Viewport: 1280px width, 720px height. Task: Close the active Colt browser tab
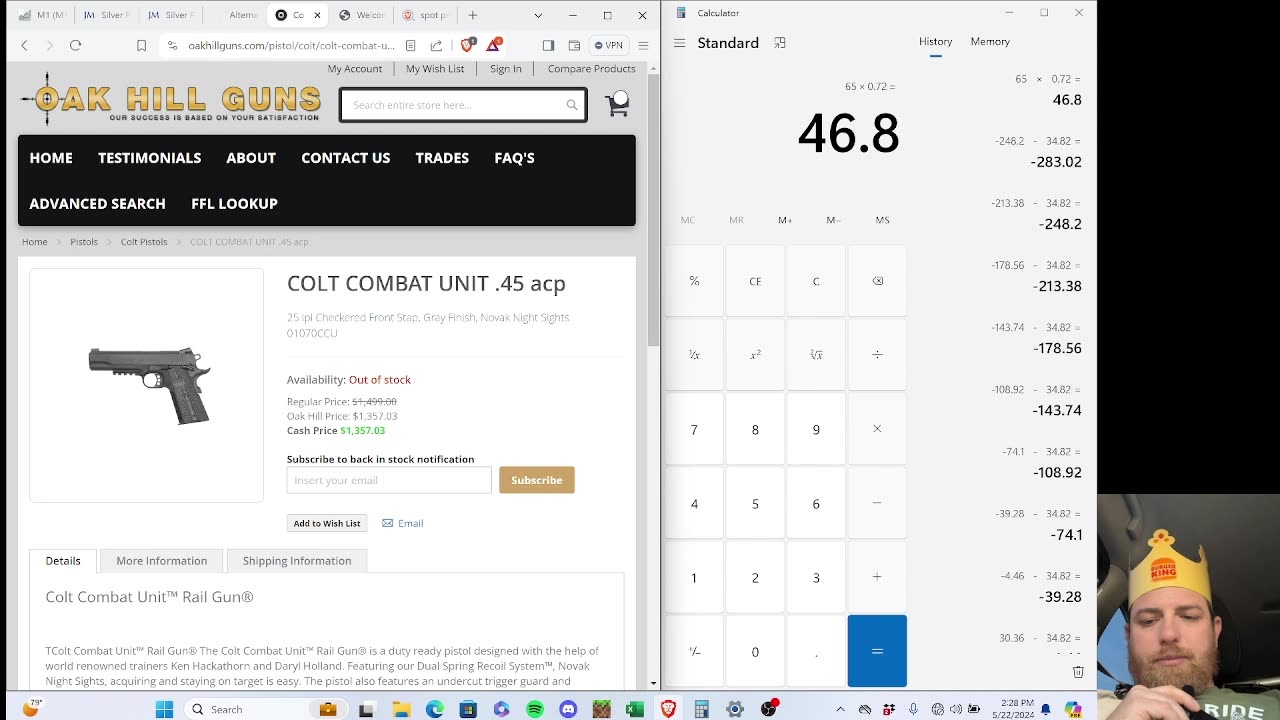pyautogui.click(x=317, y=15)
